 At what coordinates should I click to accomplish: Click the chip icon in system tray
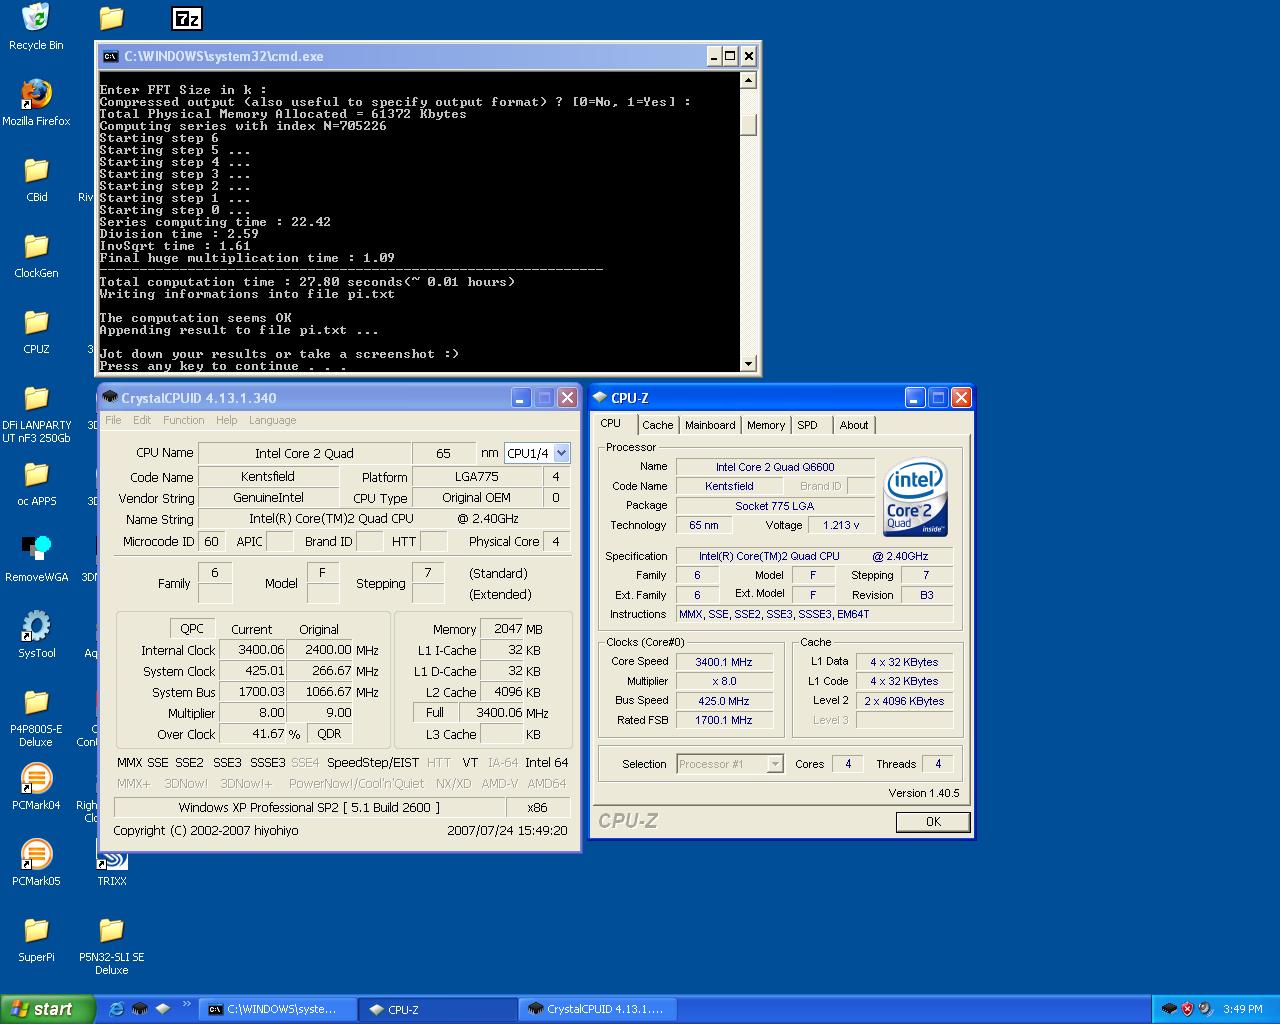(x=1168, y=1009)
